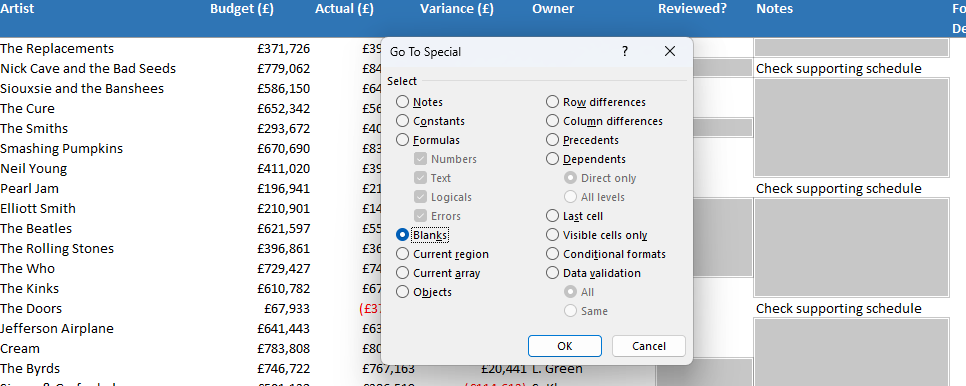This screenshot has height=386, width=966.
Task: Select owner cell L. Green
Action: coord(557,369)
